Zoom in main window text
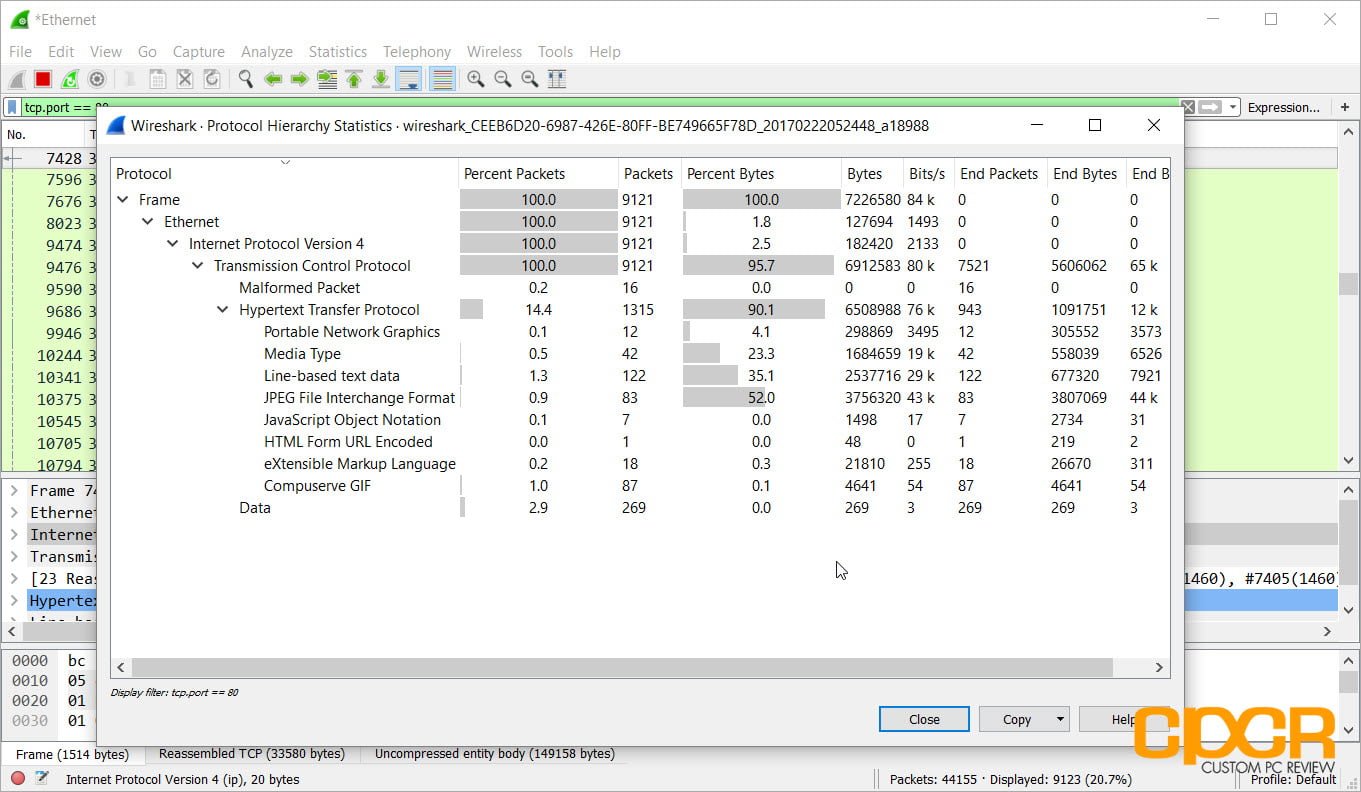 (476, 79)
